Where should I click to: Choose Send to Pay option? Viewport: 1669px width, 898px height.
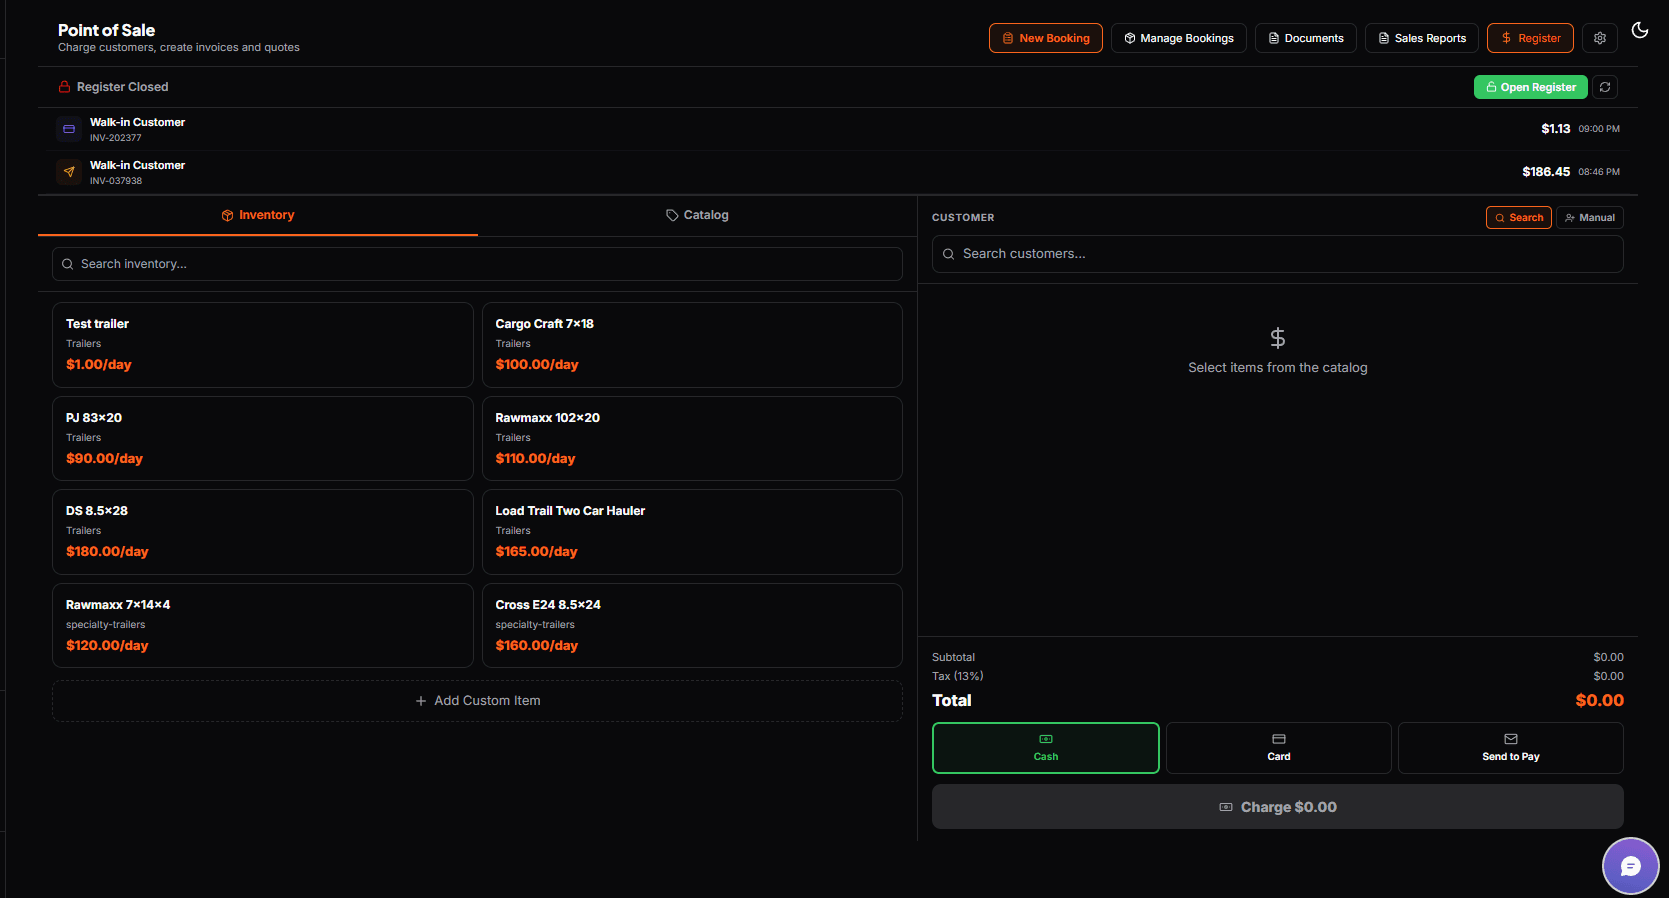coord(1510,748)
